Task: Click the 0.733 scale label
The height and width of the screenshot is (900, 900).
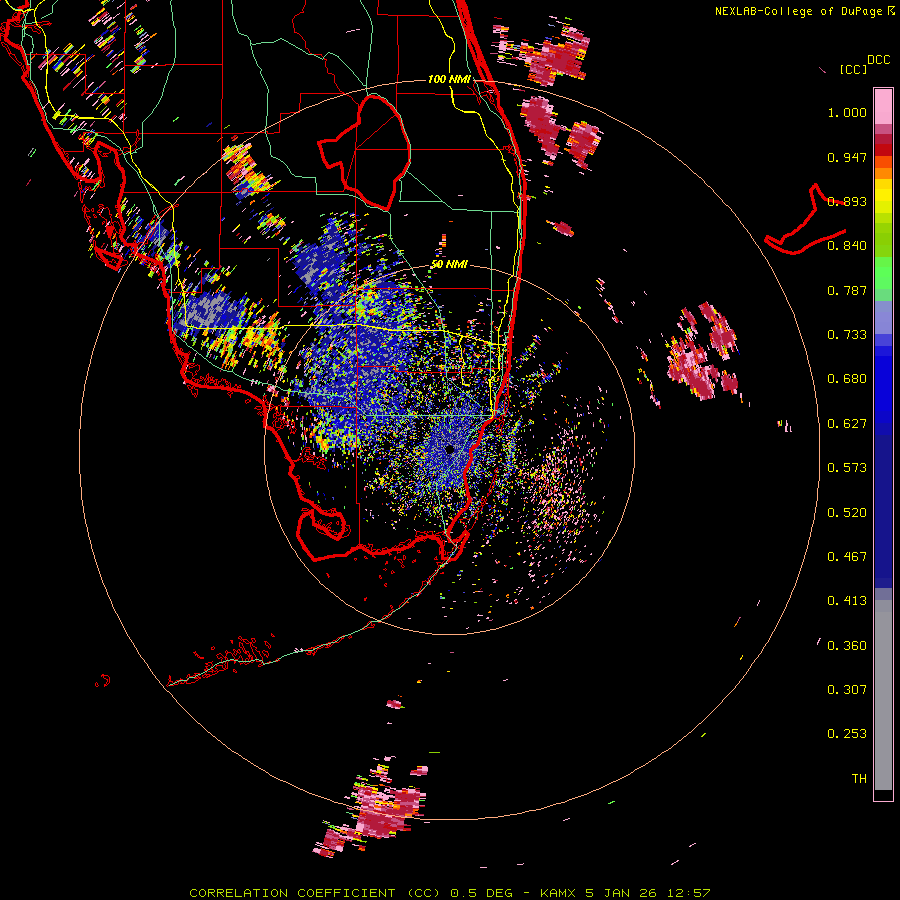Action: pyautogui.click(x=847, y=335)
